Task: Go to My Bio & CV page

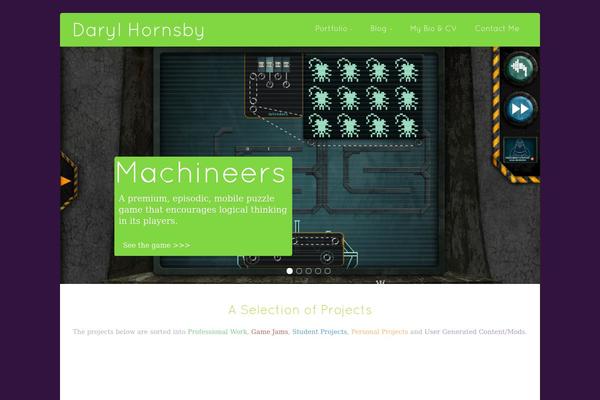Action: click(433, 28)
